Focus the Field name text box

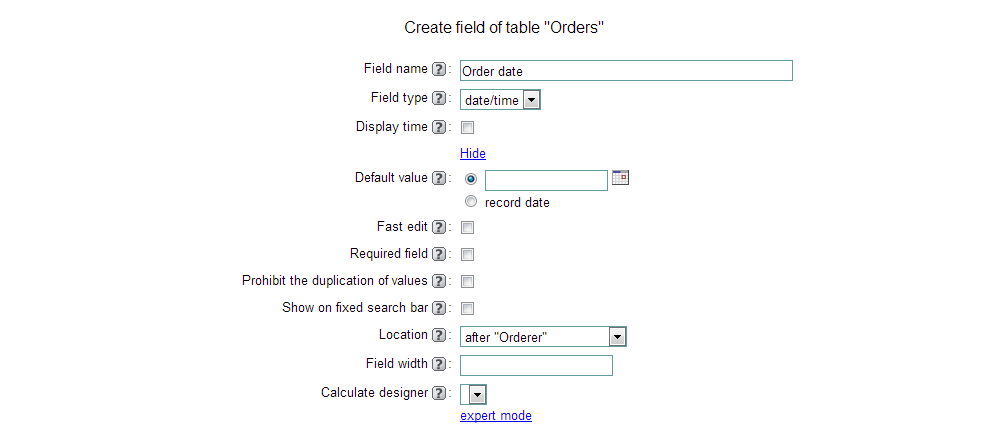626,71
